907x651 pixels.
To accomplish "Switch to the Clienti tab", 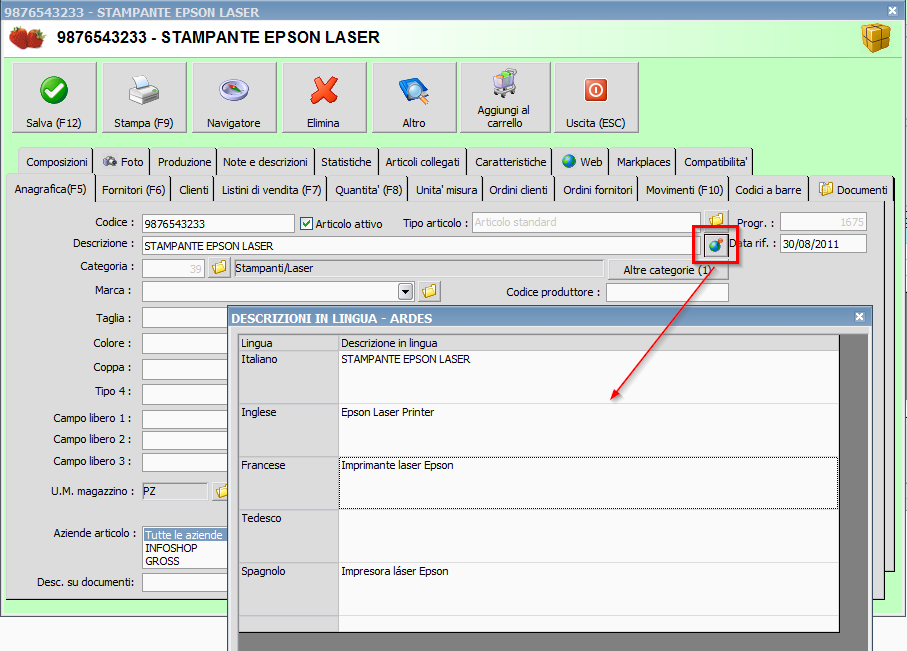I will tap(194, 190).
